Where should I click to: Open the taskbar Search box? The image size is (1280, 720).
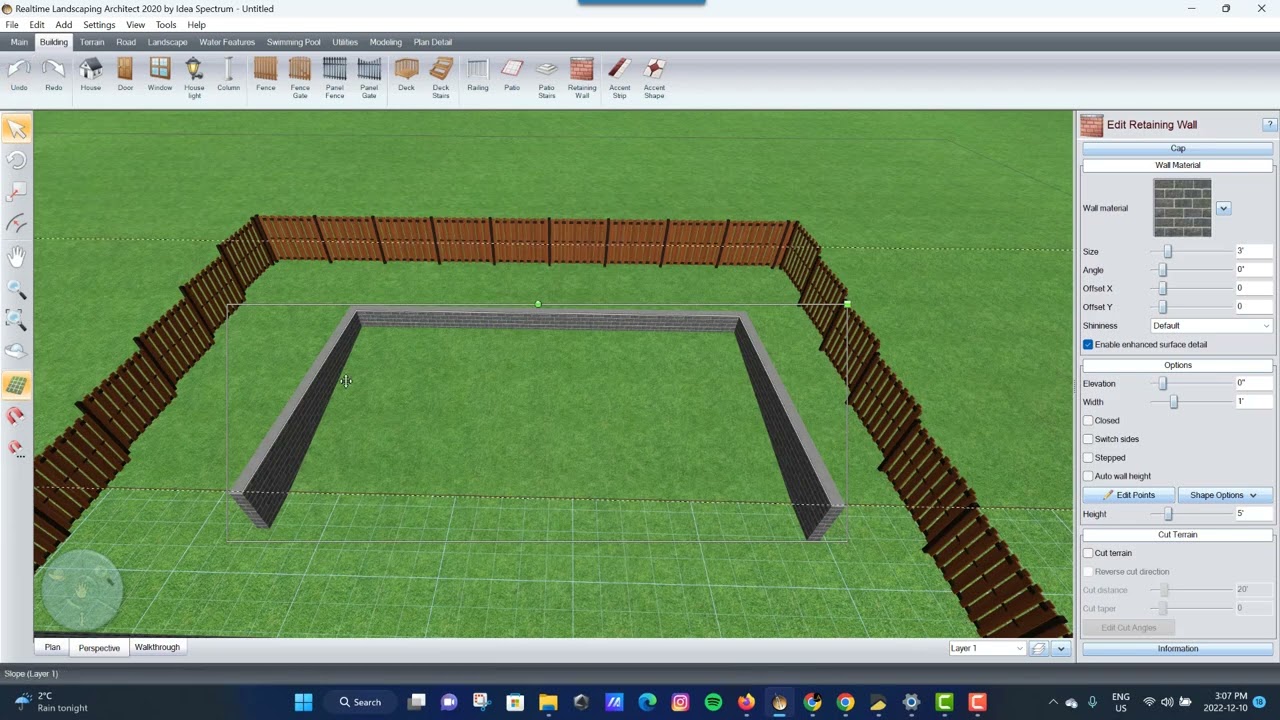pos(361,702)
